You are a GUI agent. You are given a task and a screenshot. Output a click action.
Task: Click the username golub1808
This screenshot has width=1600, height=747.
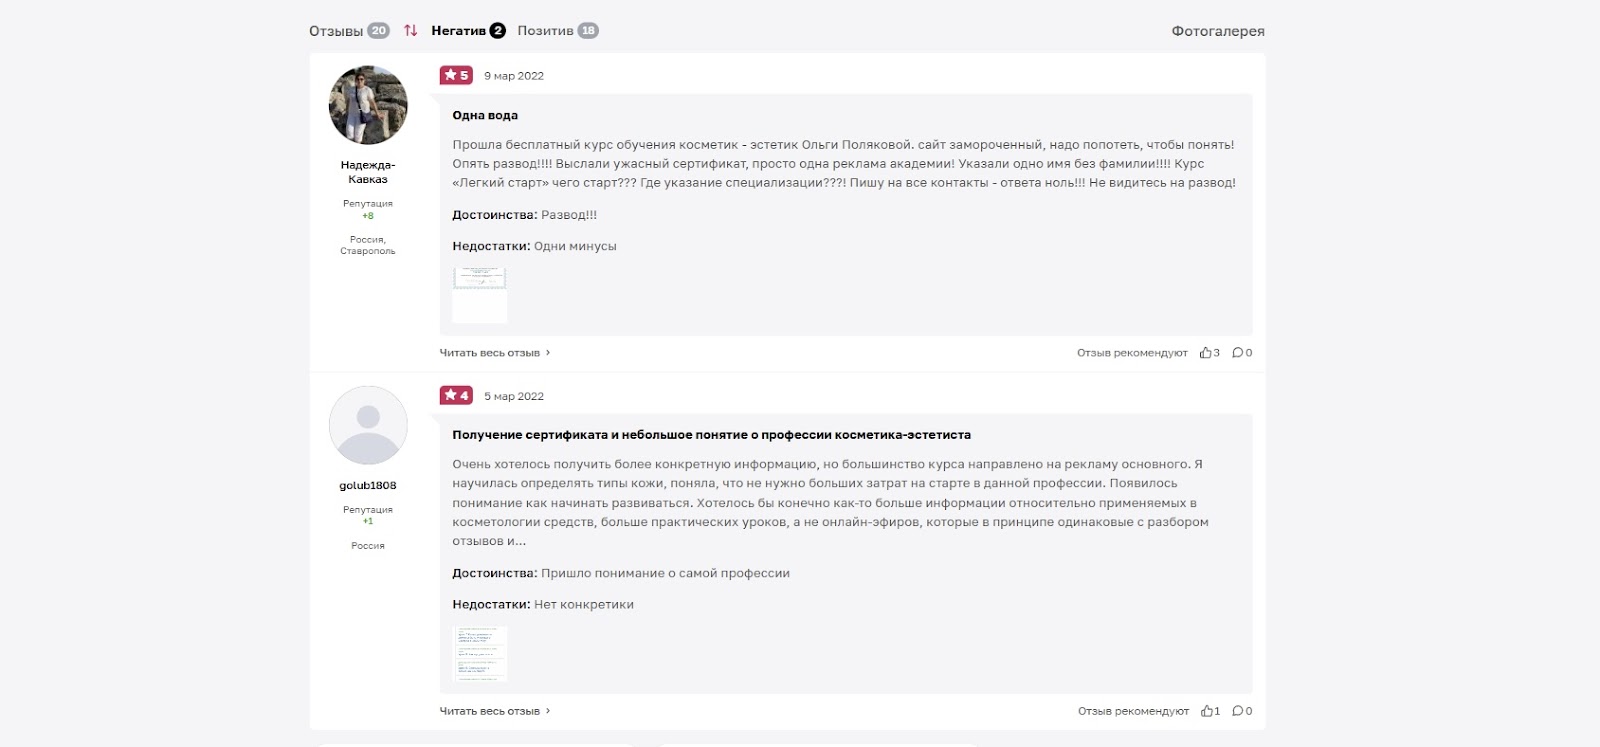(368, 486)
